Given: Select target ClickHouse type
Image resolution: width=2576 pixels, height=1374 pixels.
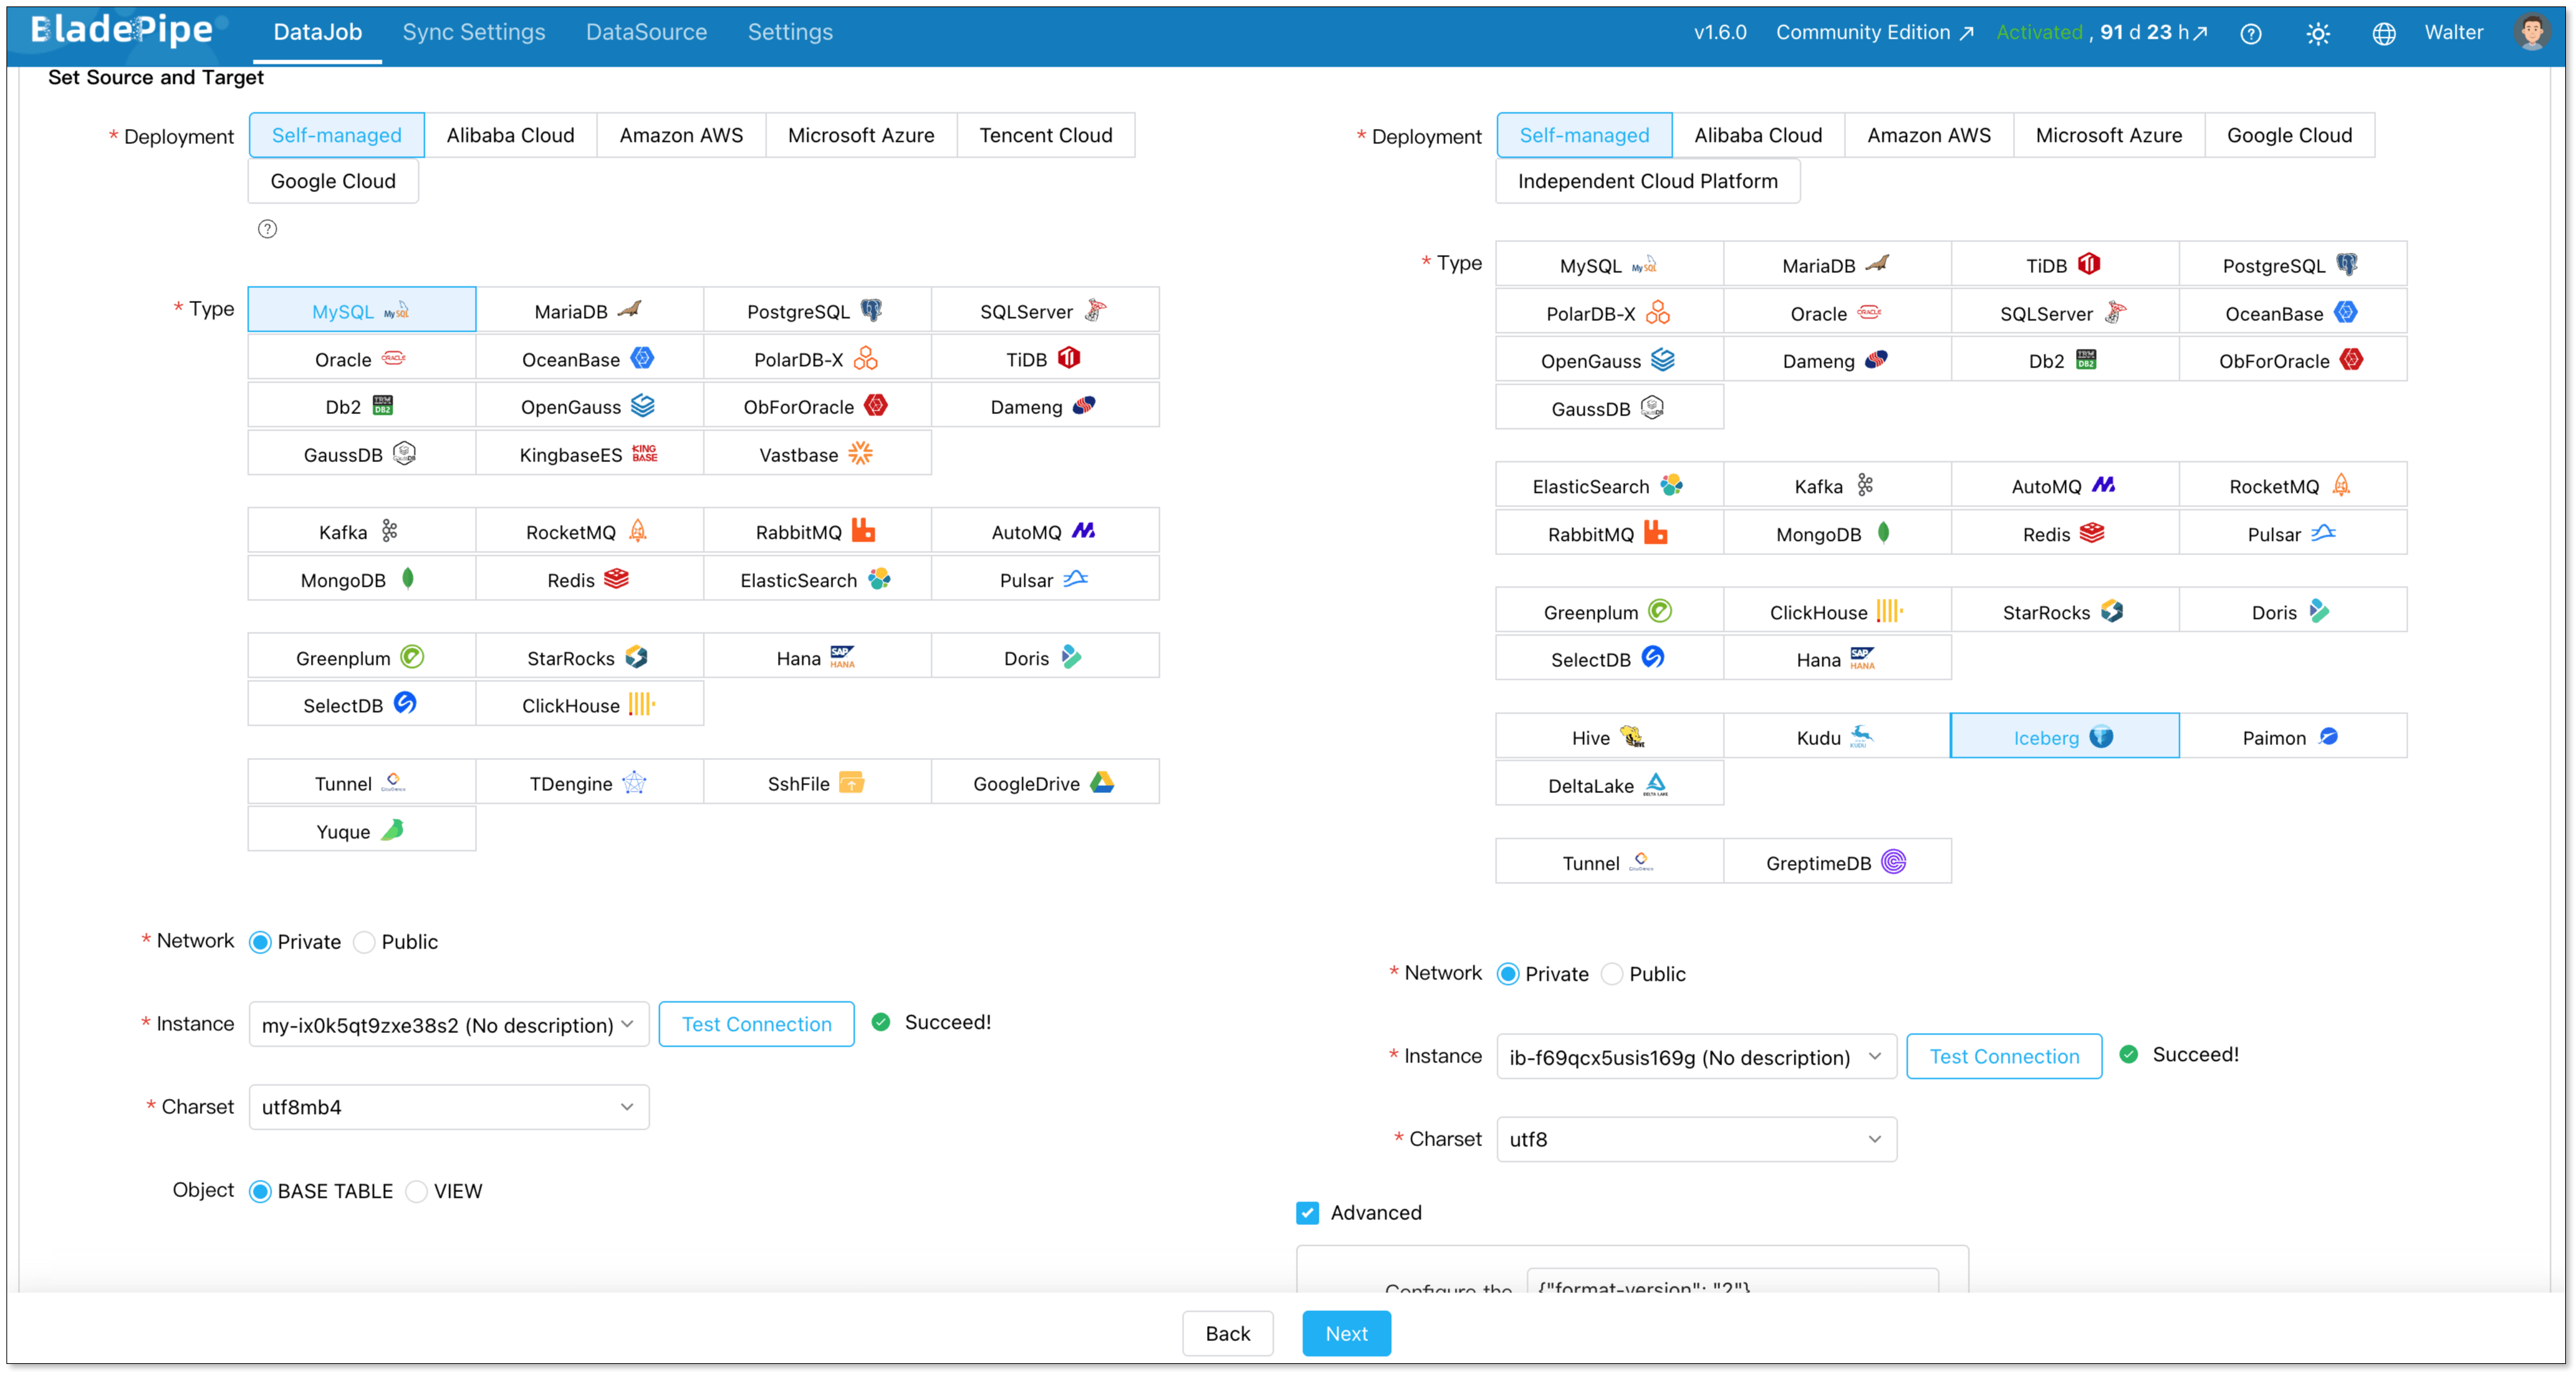Looking at the screenshot, I should point(1836,611).
